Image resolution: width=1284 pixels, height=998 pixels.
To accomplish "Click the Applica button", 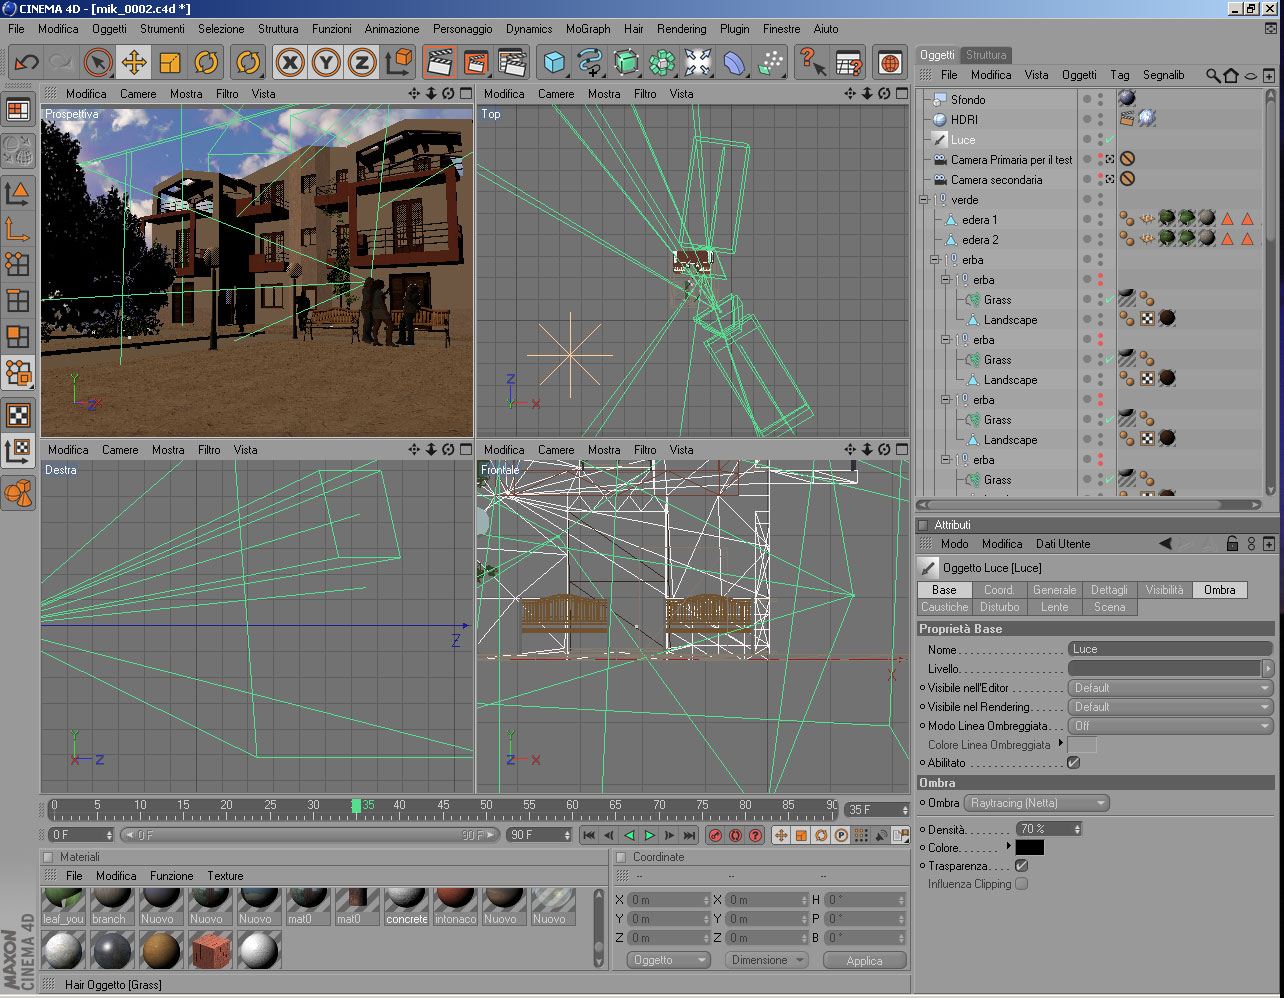I will coord(864,961).
